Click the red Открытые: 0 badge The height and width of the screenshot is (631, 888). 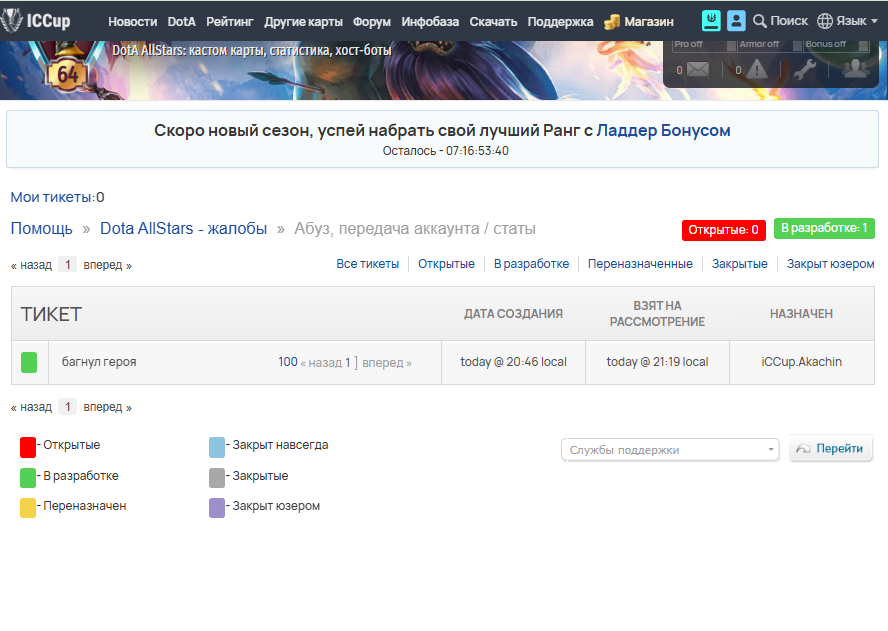723,230
